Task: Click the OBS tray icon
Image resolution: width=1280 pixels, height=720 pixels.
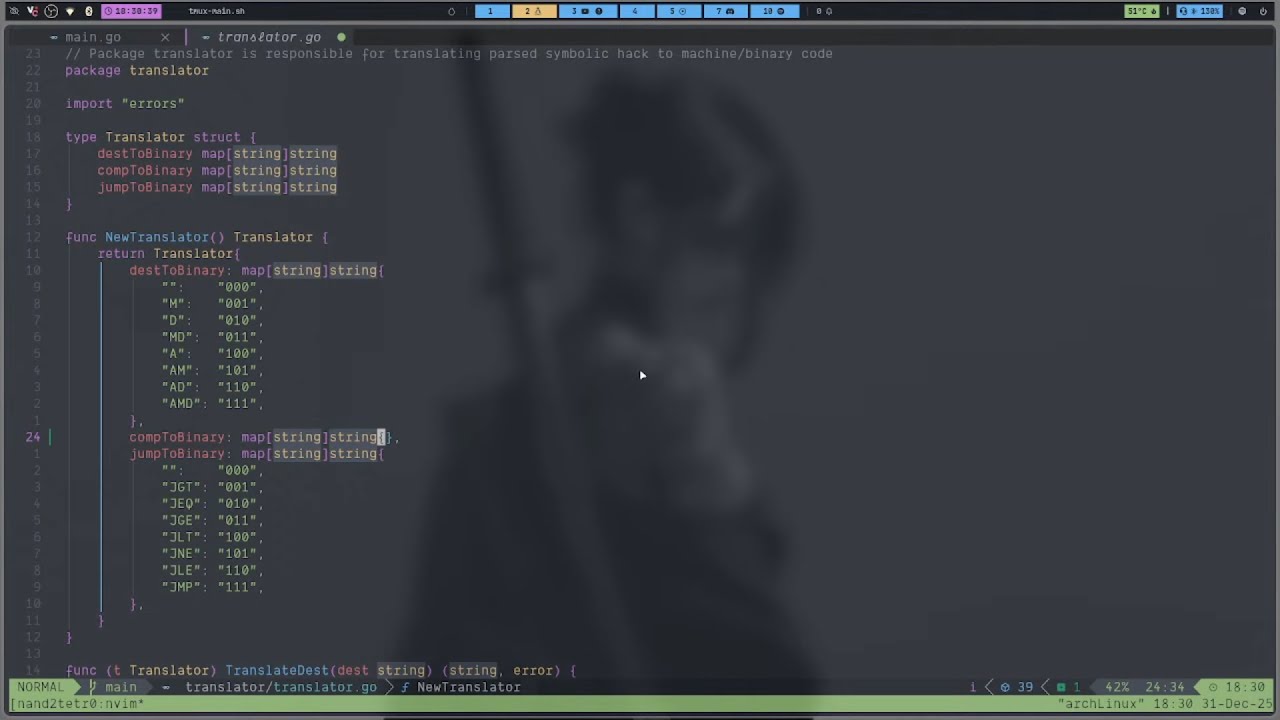Action: [x=51, y=11]
